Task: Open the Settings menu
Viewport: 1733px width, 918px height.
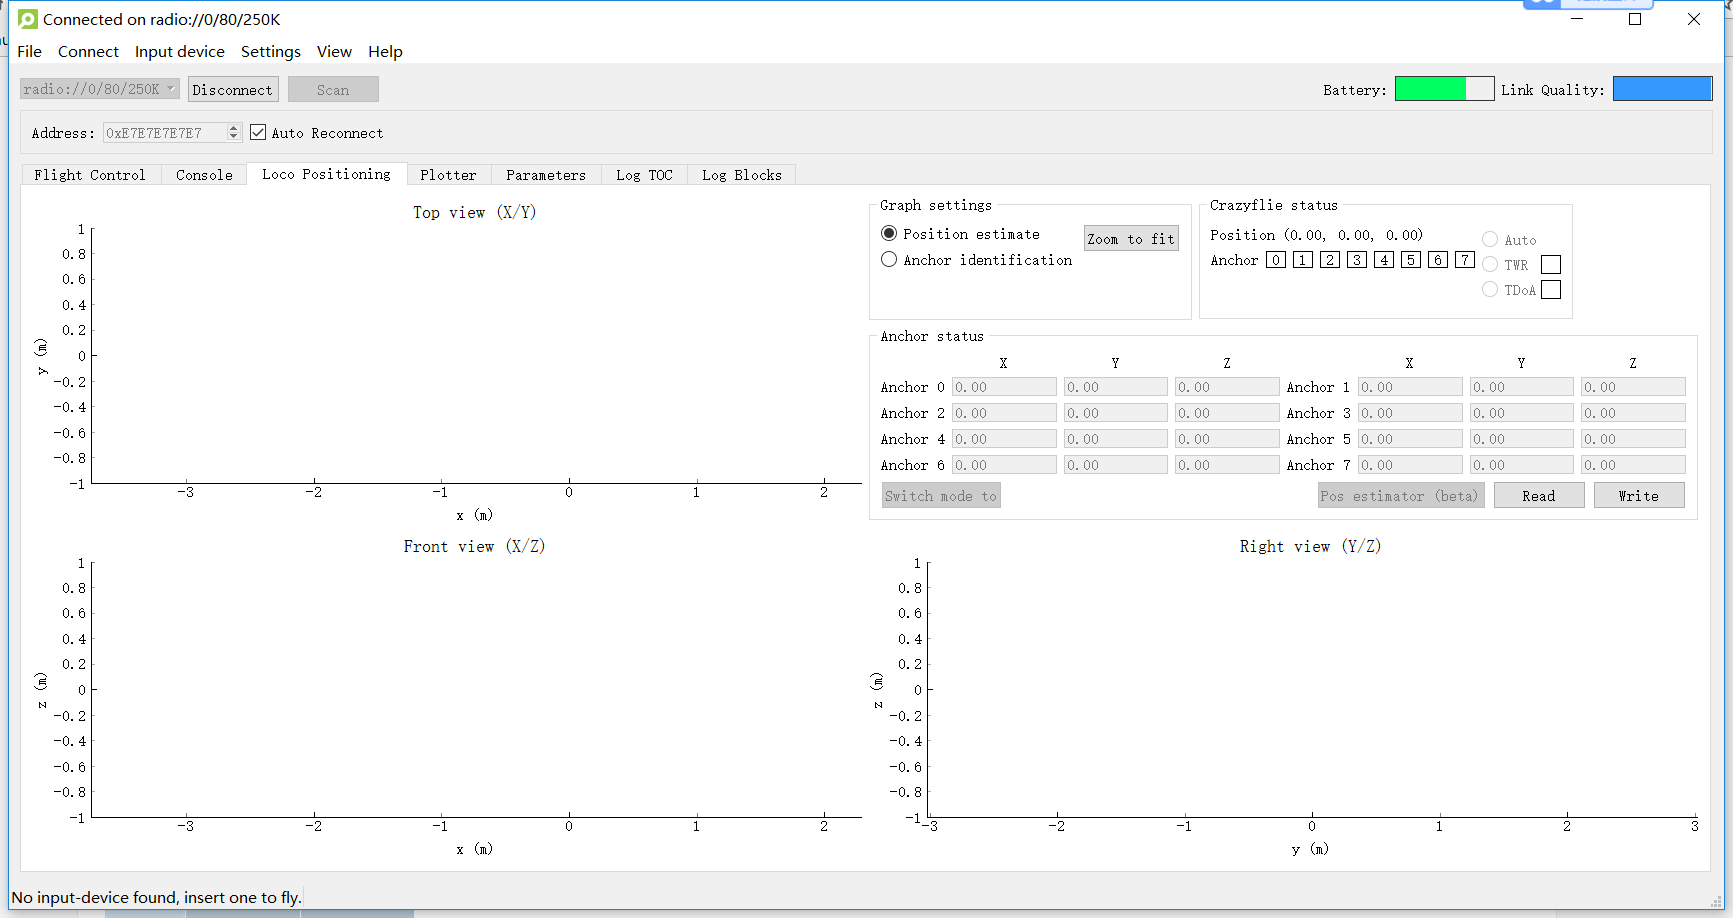Action: click(270, 52)
